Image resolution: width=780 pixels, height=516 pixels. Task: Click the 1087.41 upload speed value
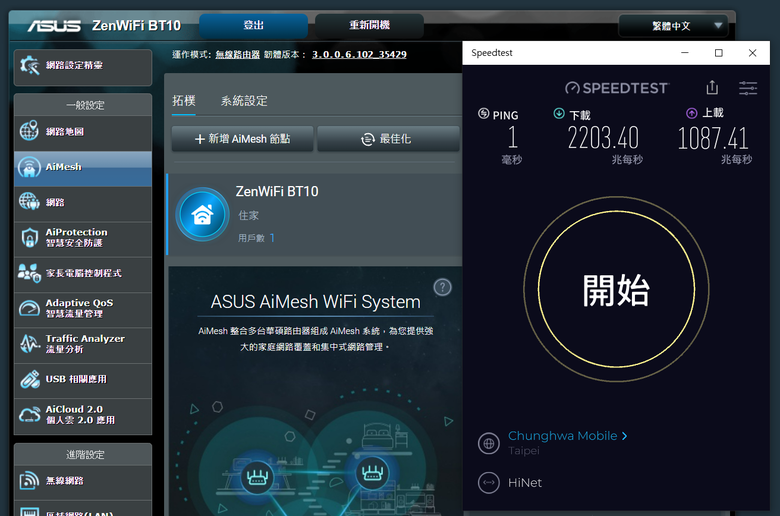tap(713, 138)
